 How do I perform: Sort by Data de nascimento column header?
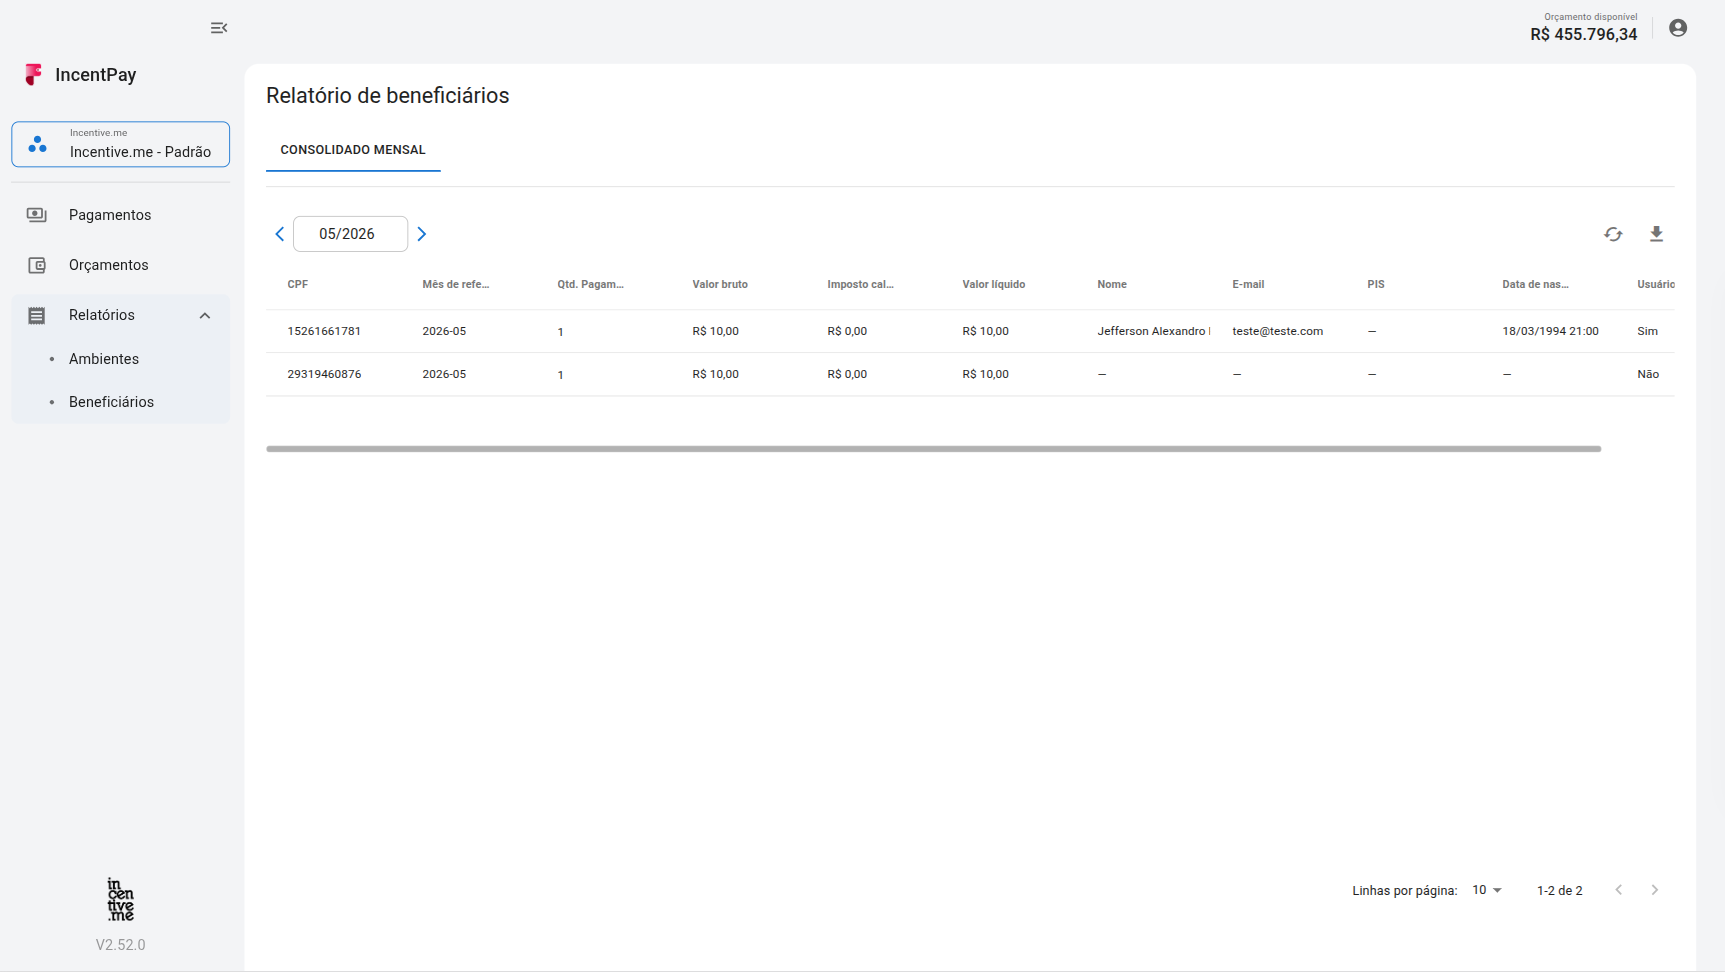tap(1535, 285)
